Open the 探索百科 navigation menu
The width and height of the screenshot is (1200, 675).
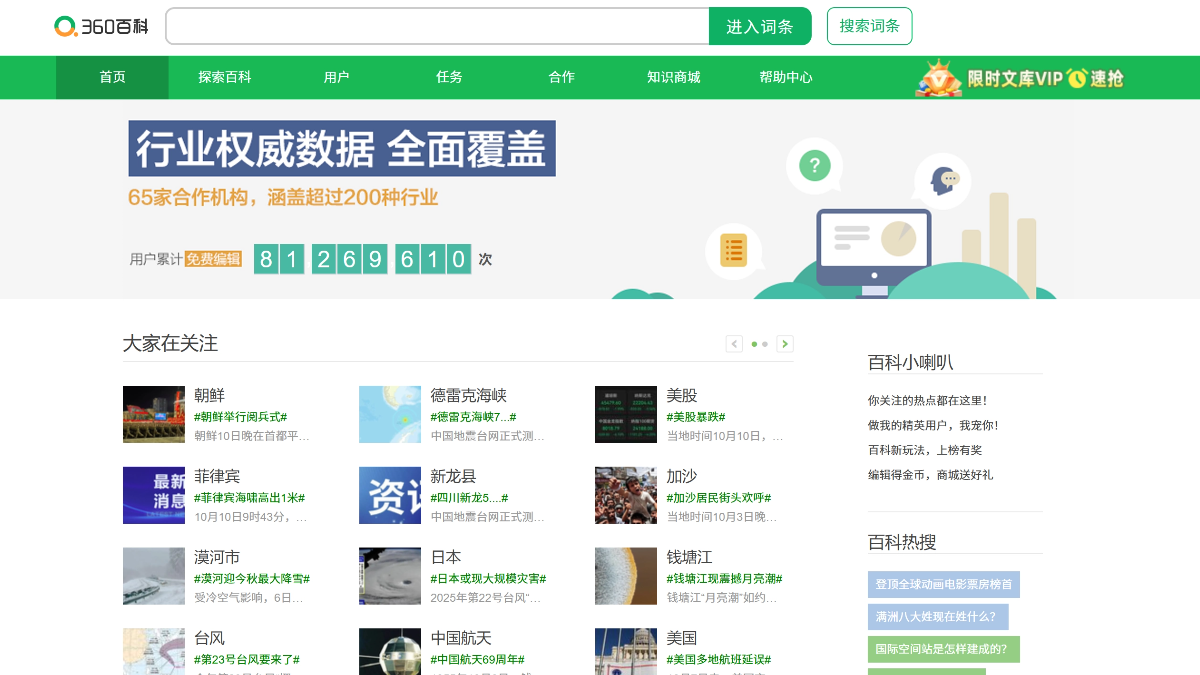pyautogui.click(x=224, y=77)
